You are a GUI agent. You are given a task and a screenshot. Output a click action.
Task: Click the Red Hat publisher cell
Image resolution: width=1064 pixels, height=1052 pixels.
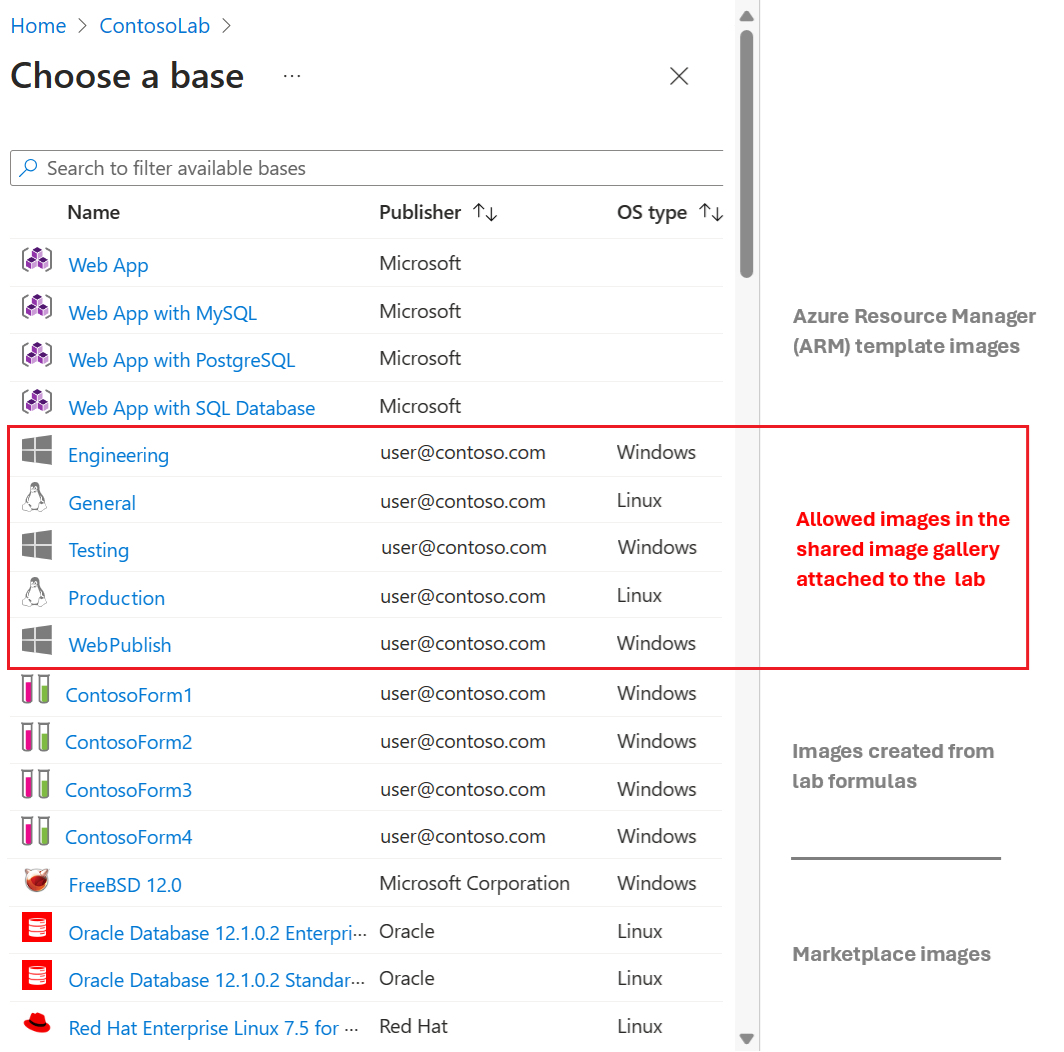pyautogui.click(x=413, y=1026)
